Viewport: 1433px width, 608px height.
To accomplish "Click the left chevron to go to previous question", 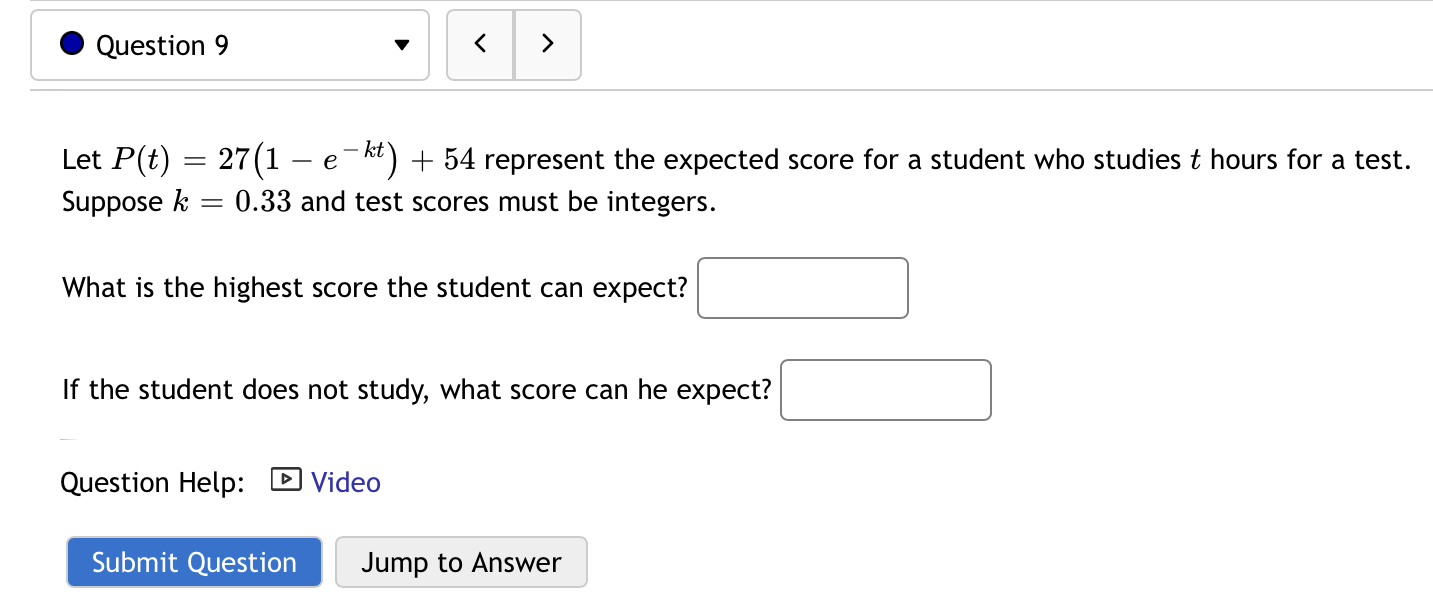I will click(x=479, y=44).
